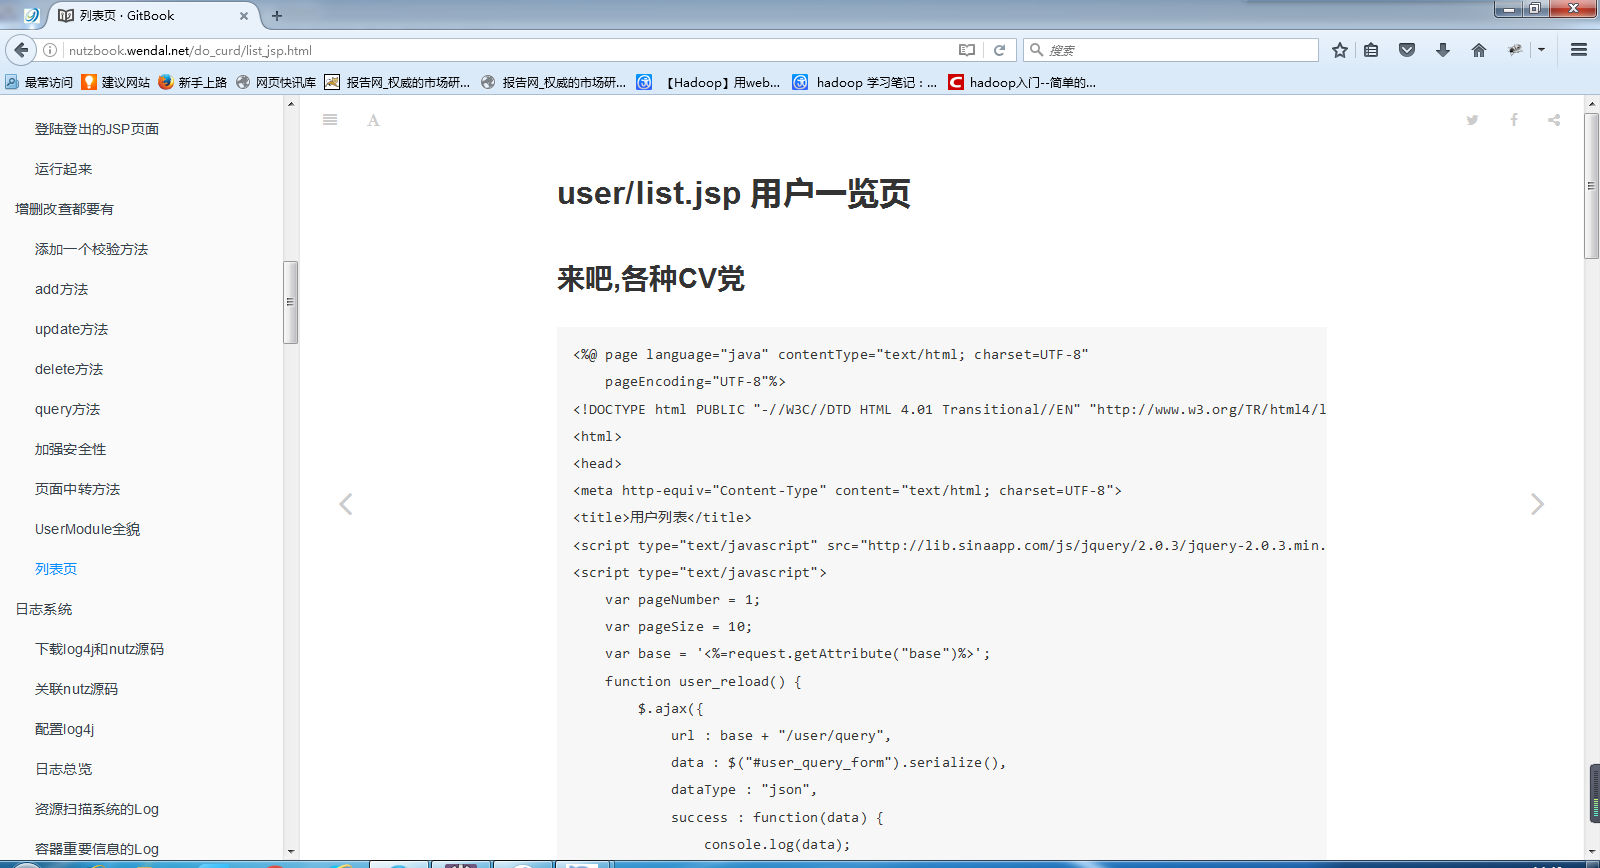This screenshot has height=868, width=1600.
Task: Open add方法 chapter
Action: tap(61, 289)
